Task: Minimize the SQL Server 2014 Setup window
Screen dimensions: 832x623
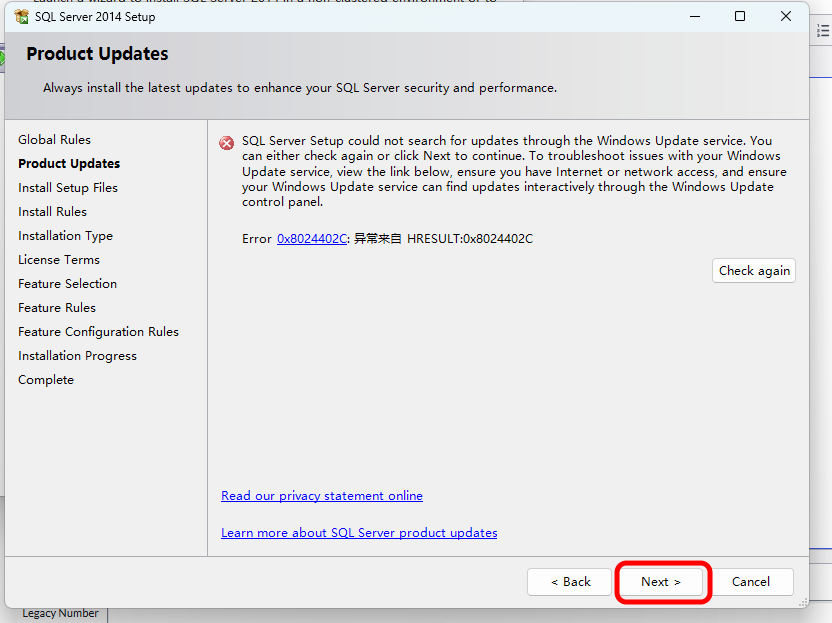Action: (695, 16)
